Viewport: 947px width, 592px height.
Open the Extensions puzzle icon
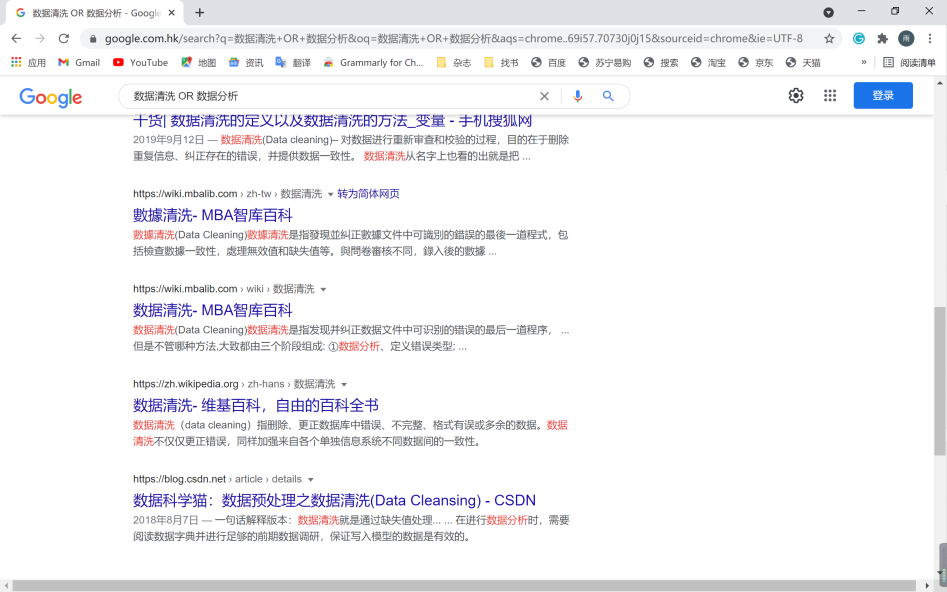(882, 39)
